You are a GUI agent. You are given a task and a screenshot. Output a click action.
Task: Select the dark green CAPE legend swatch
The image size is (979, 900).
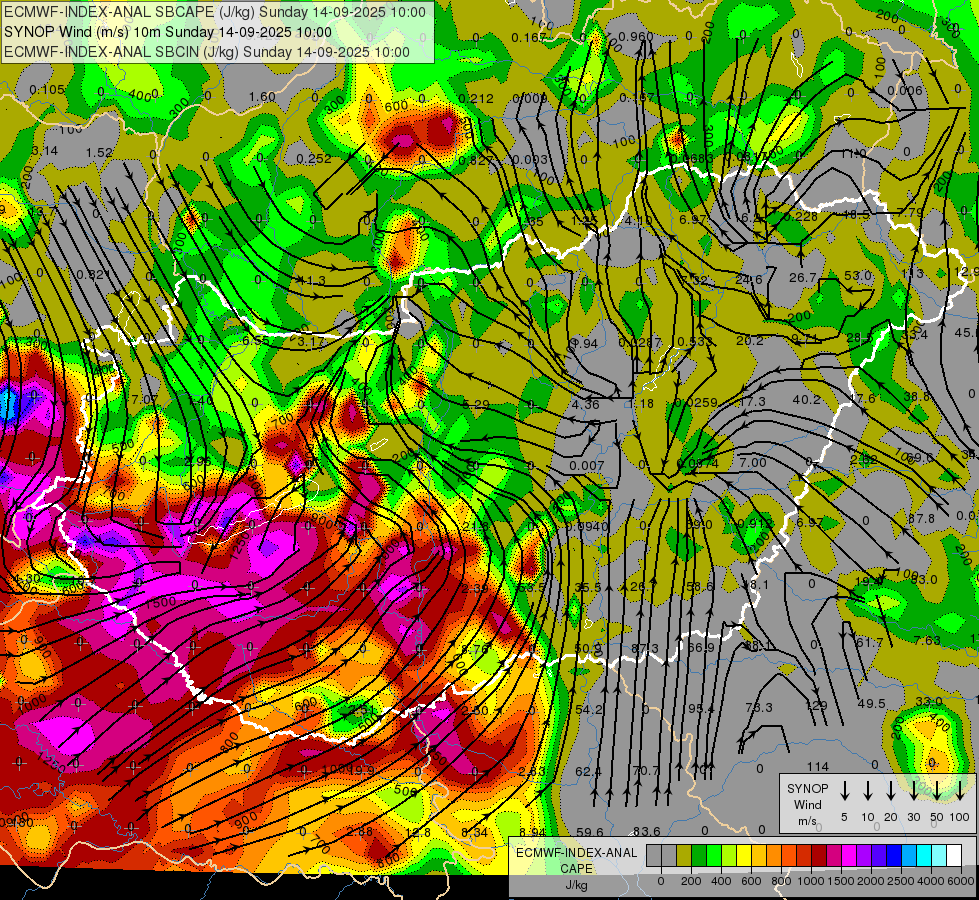point(699,855)
